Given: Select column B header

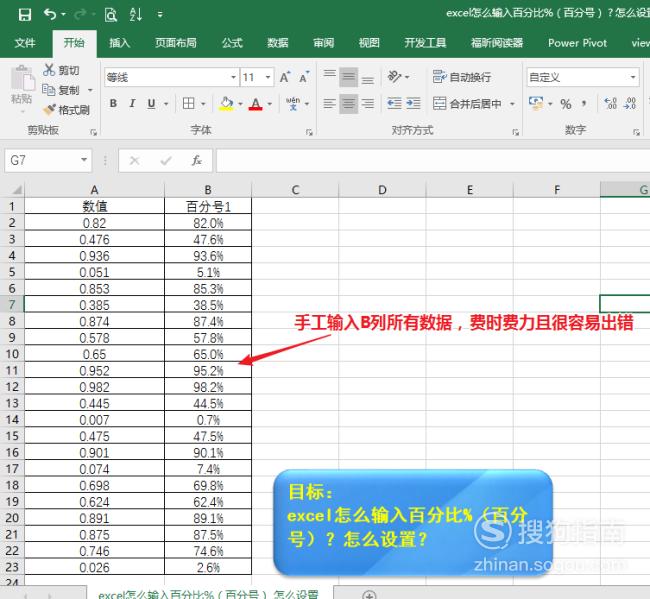Looking at the screenshot, I should (x=208, y=189).
